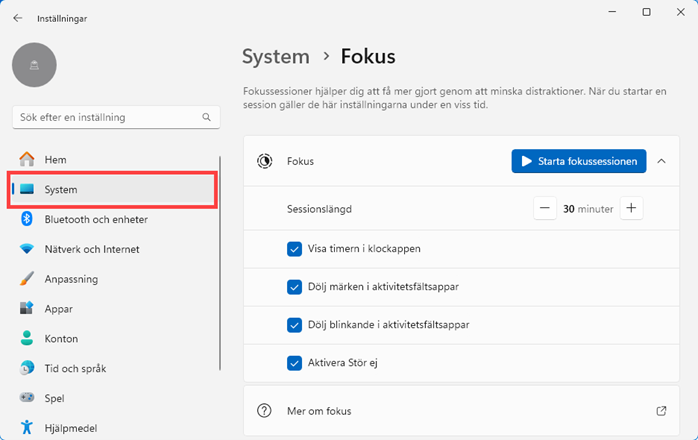
Task: Click the search magnifier icon
Action: point(207,117)
